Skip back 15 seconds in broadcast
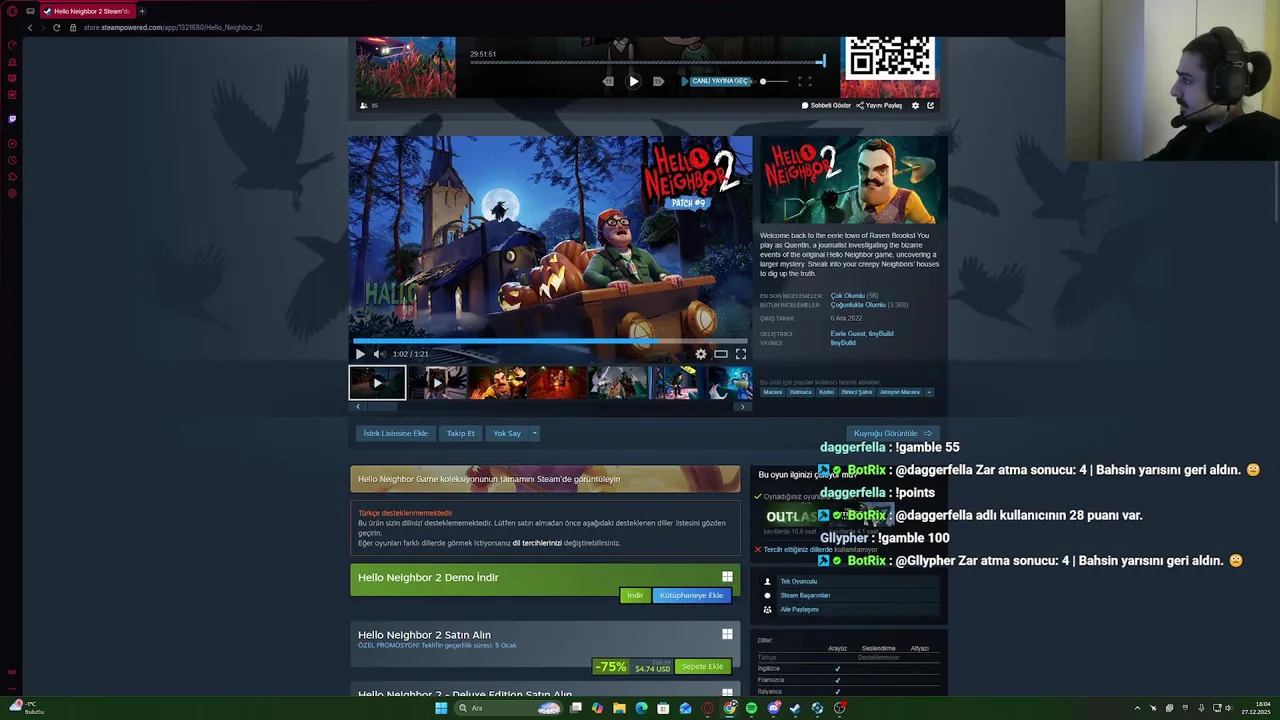Image resolution: width=1280 pixels, height=720 pixels. tap(608, 81)
